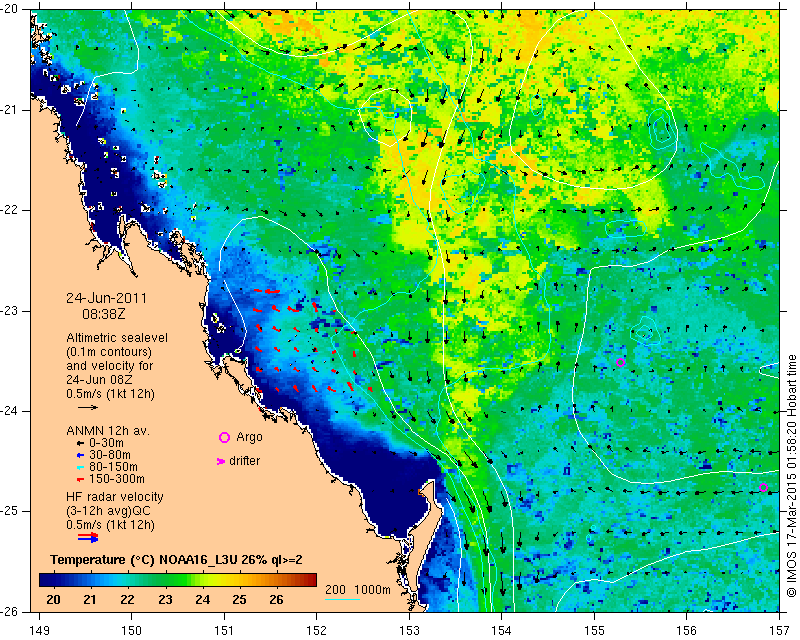The height and width of the screenshot is (640, 800).
Task: Click the colorbar tick label 22
Action: (x=128, y=600)
